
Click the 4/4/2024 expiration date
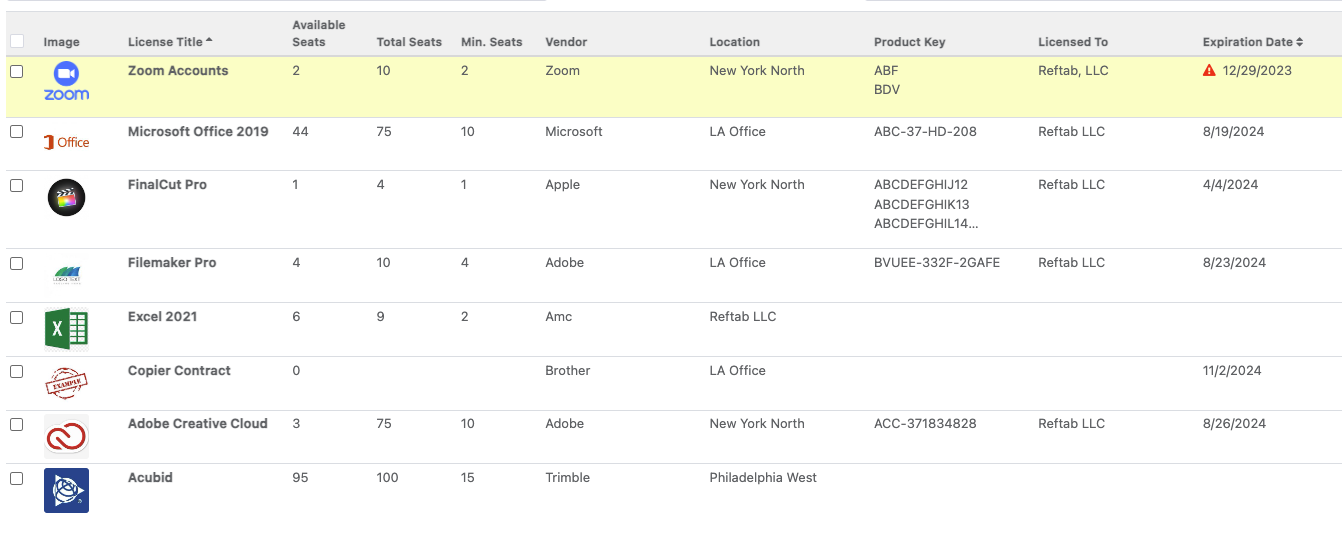(1230, 185)
